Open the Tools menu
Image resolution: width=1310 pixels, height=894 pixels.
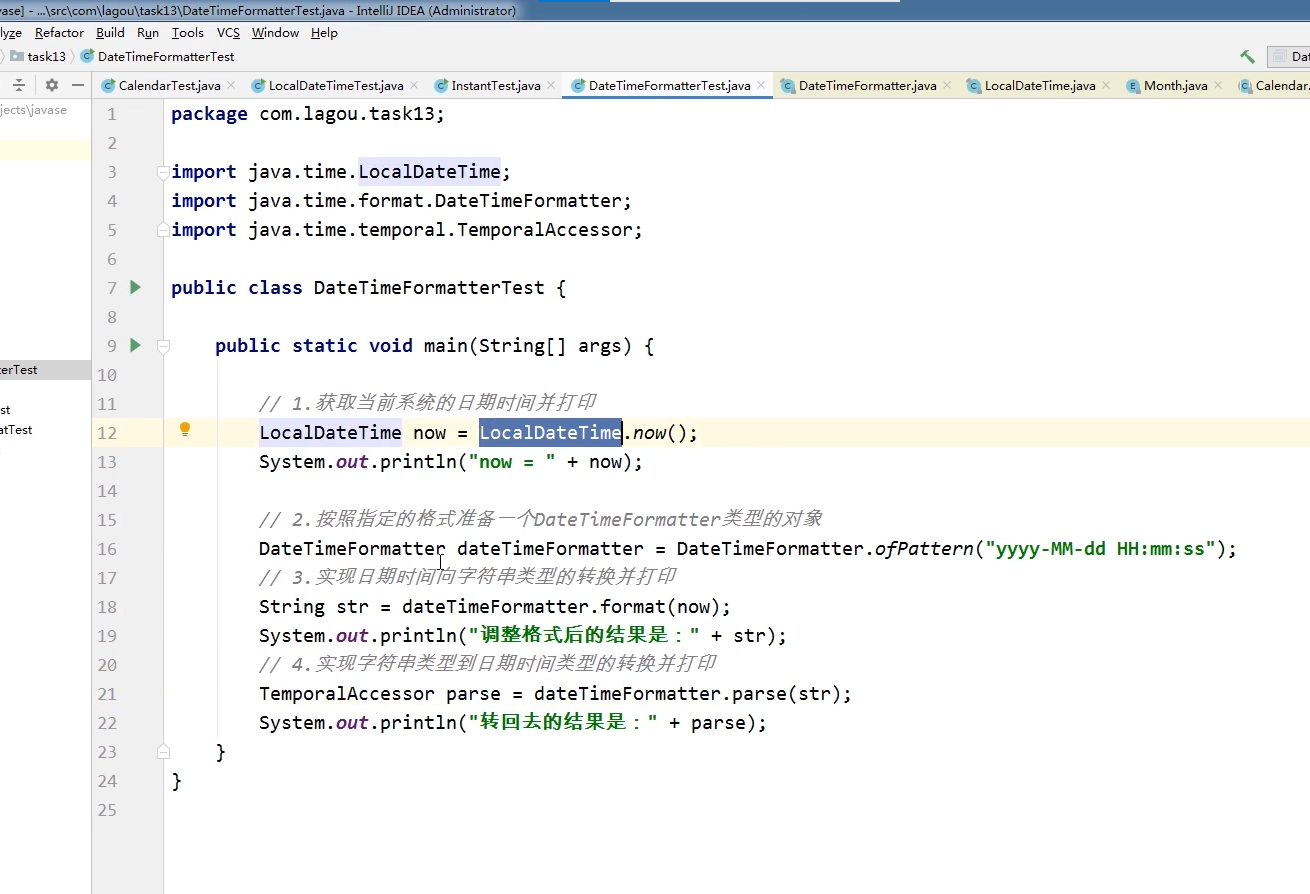click(187, 33)
